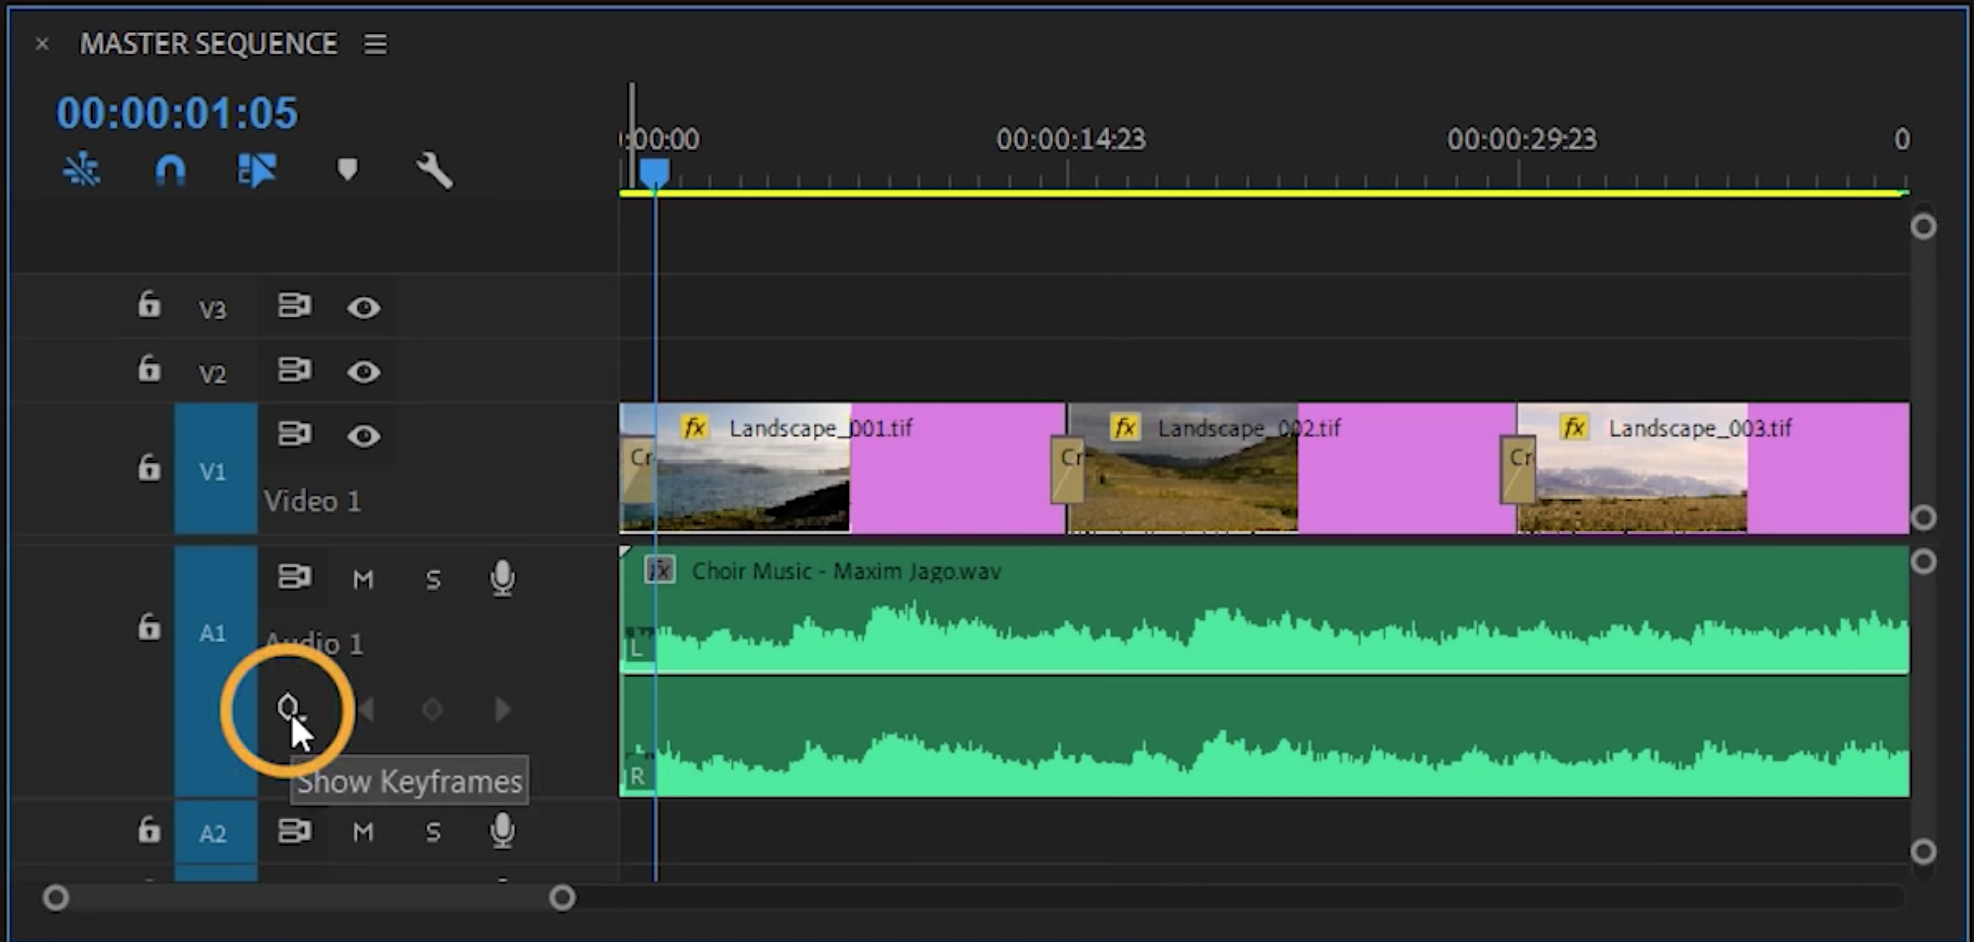Toggle sync lock for A1
1974x942 pixels.
point(294,577)
